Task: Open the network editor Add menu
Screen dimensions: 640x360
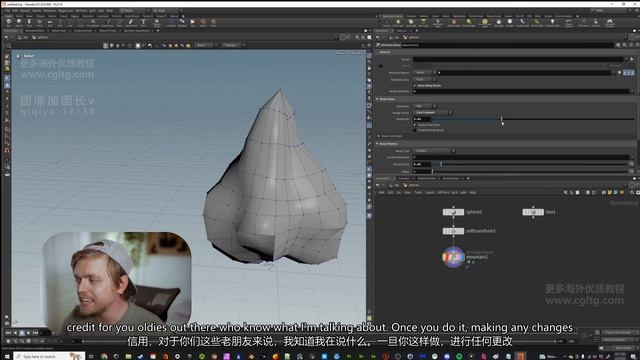Action: click(x=382, y=192)
